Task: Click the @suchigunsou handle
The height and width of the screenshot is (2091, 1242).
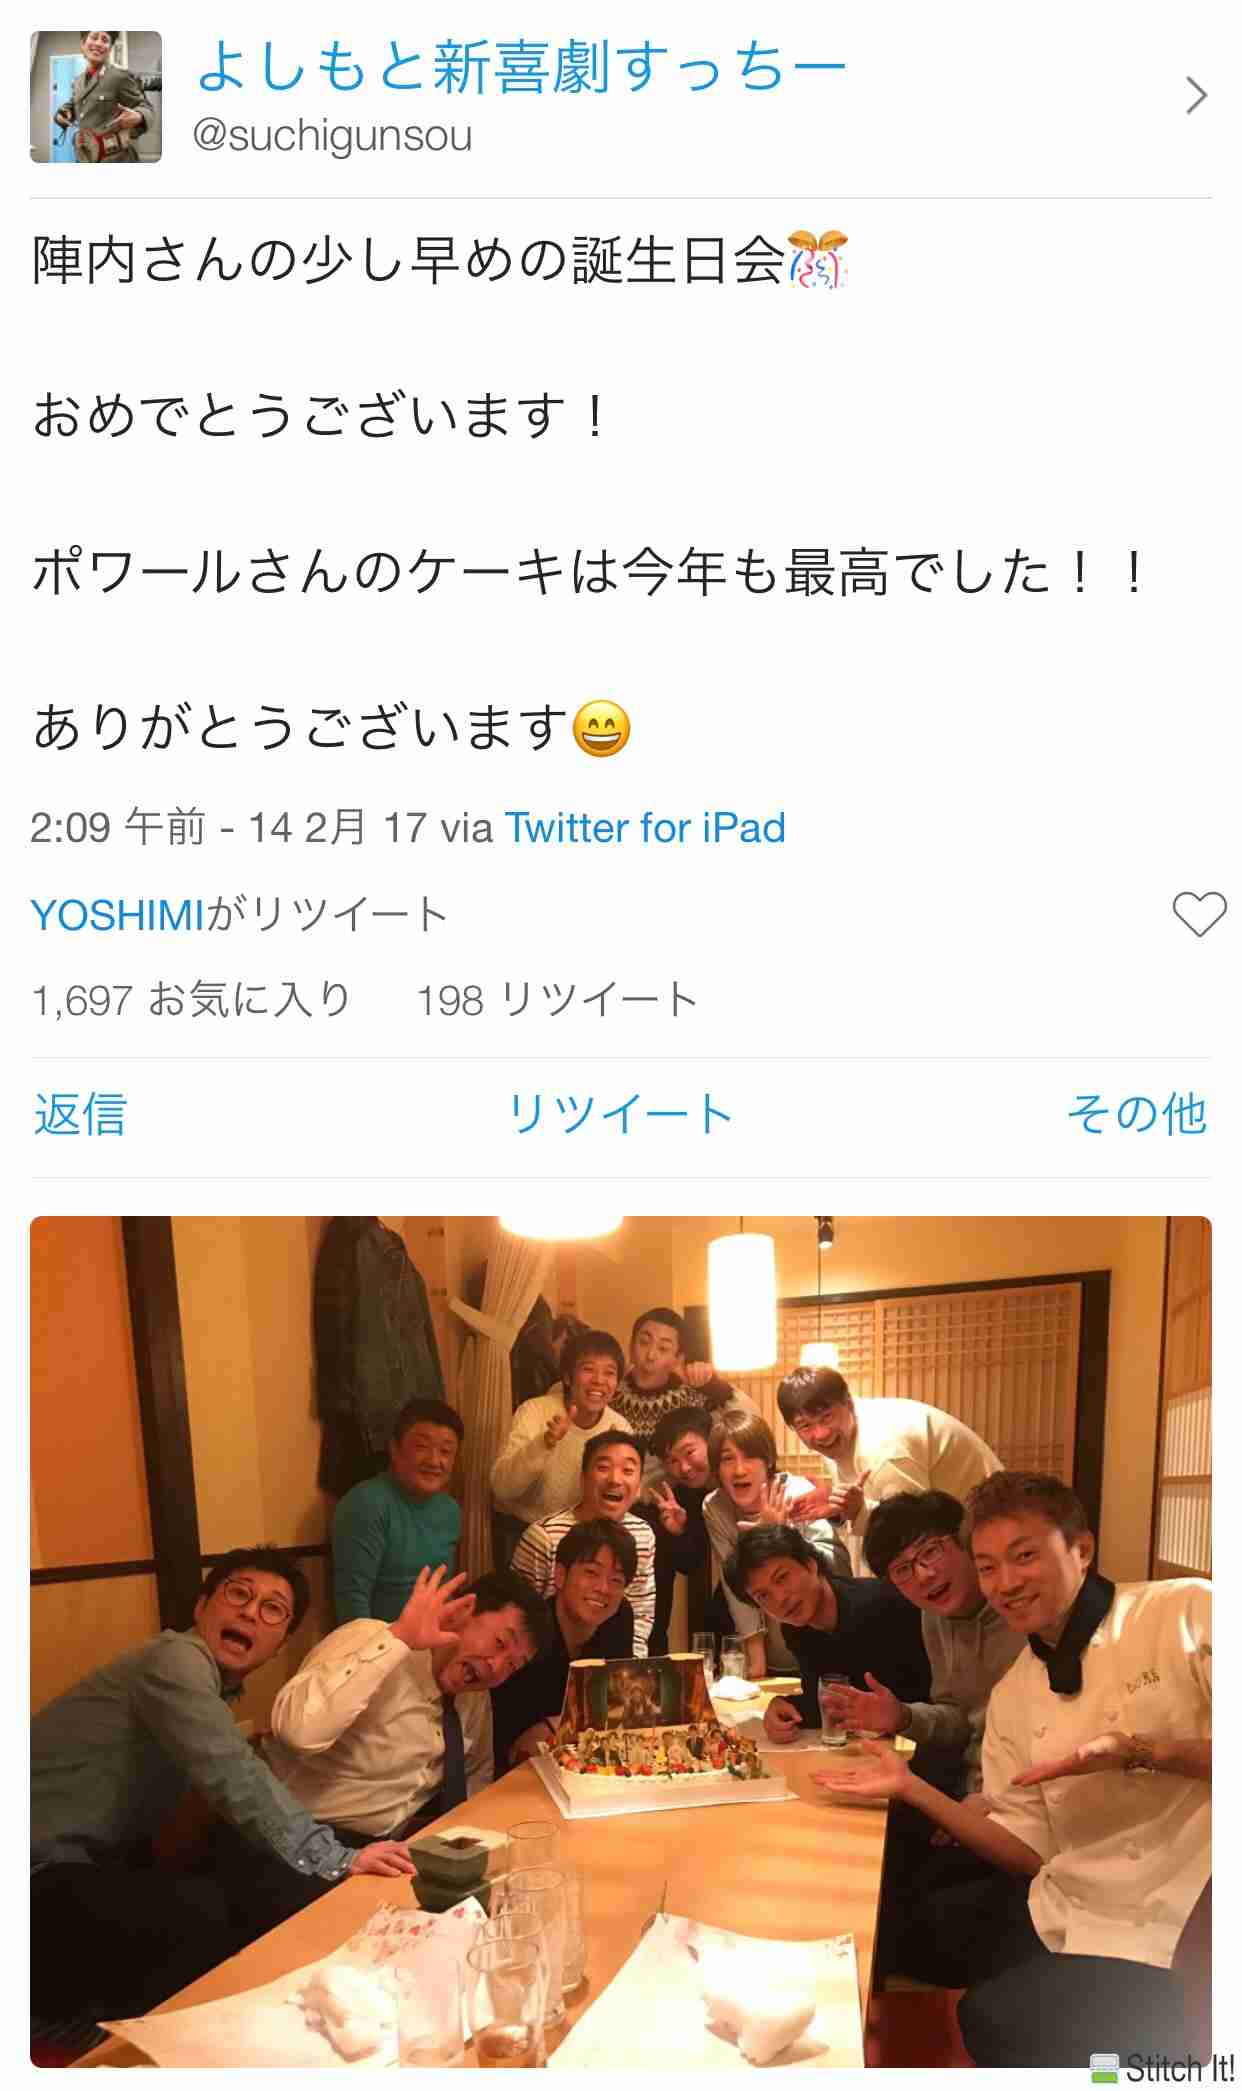Action: [x=332, y=136]
